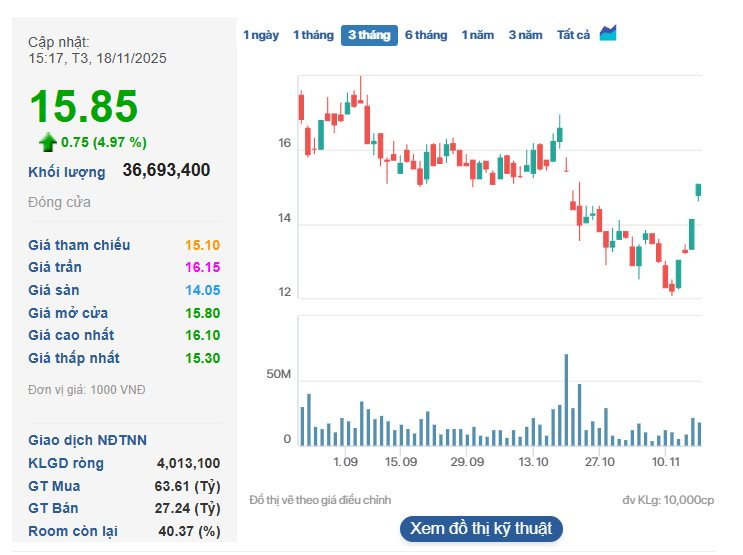Image resolution: width=743 pixels, height=555 pixels.
Task: Click the Giá tham chiếu value 15.10
Action: coord(203,245)
